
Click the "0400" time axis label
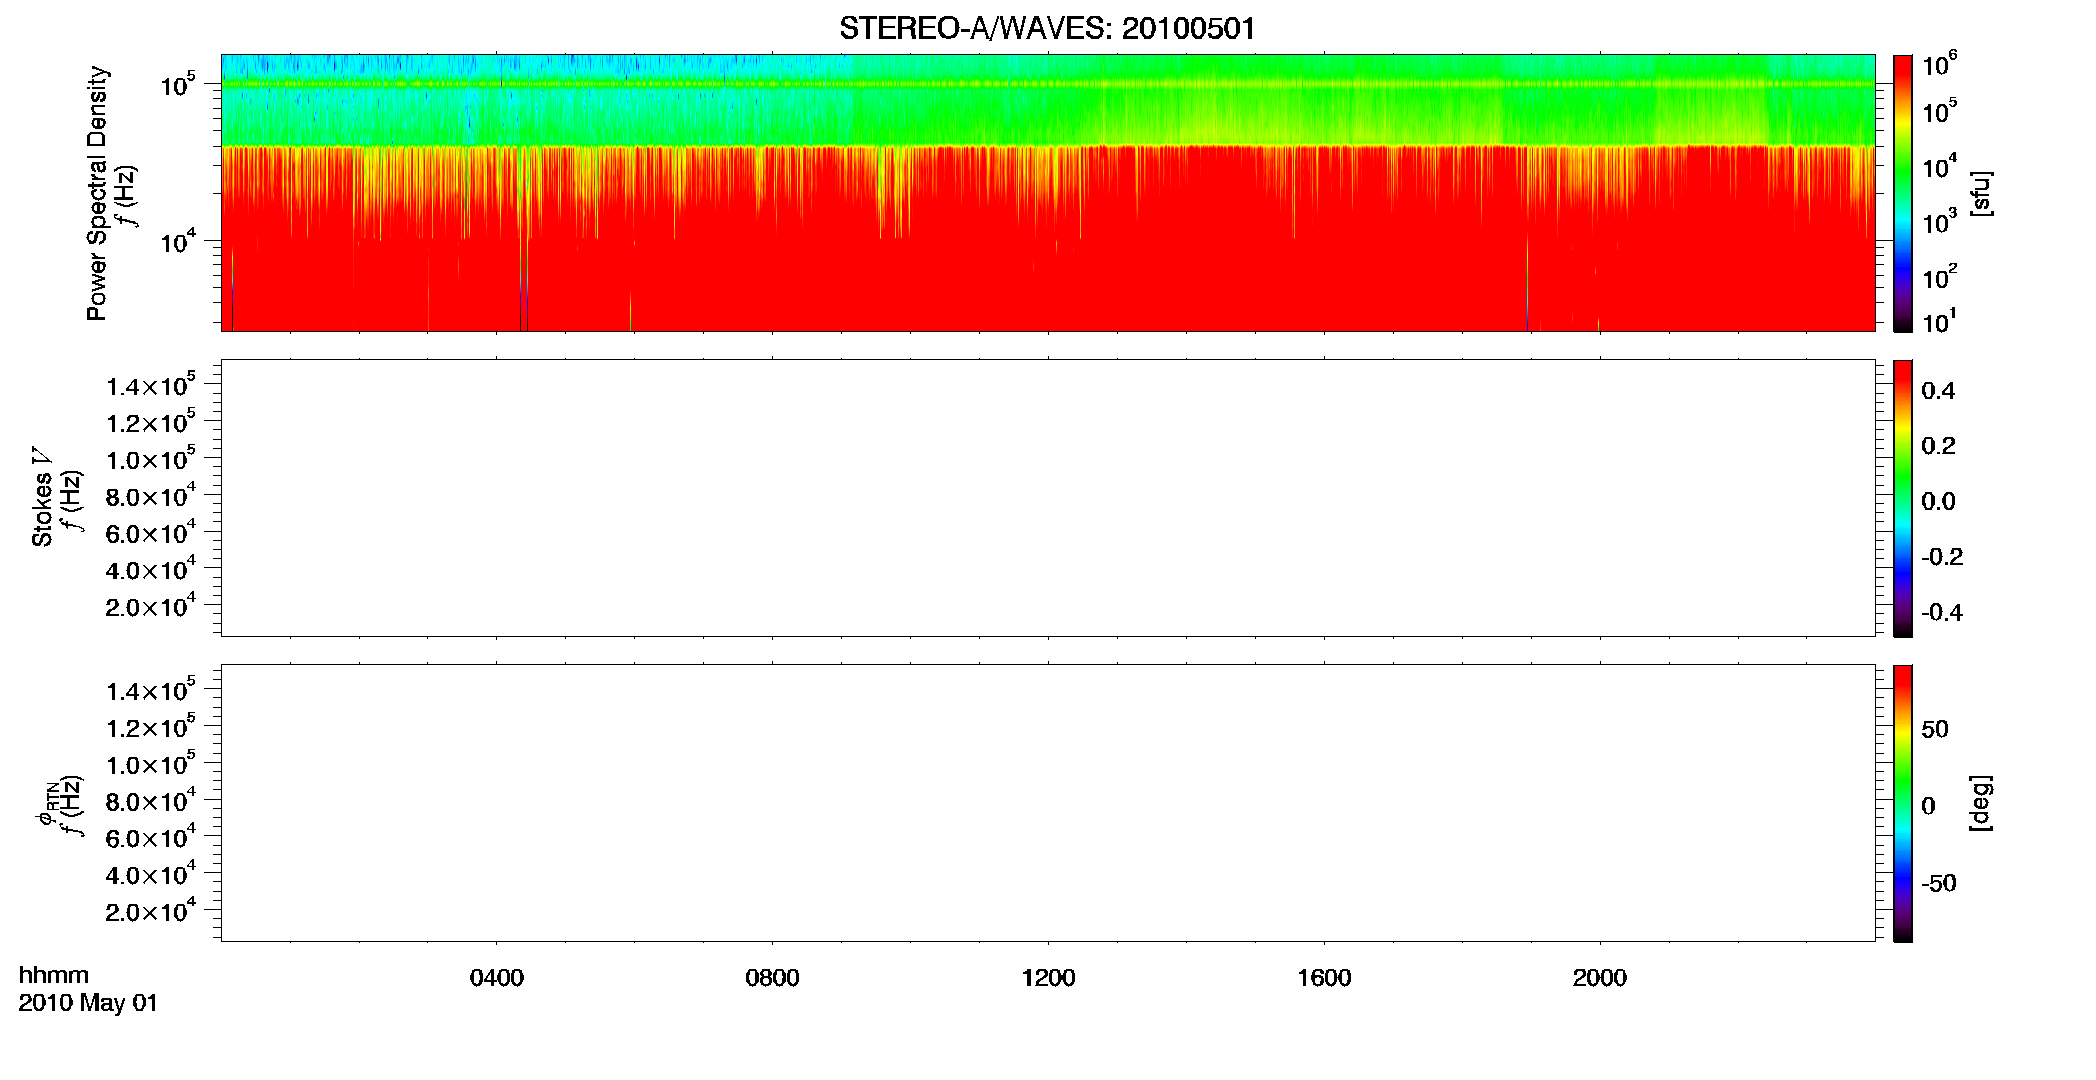click(497, 978)
